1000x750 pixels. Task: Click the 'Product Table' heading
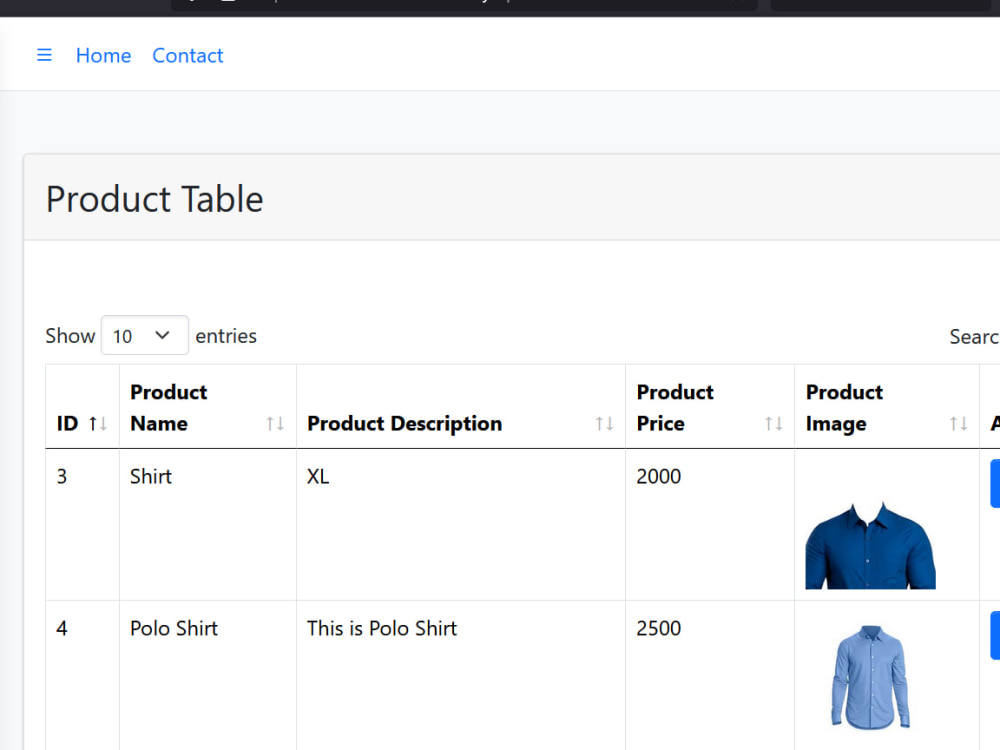pyautogui.click(x=154, y=199)
